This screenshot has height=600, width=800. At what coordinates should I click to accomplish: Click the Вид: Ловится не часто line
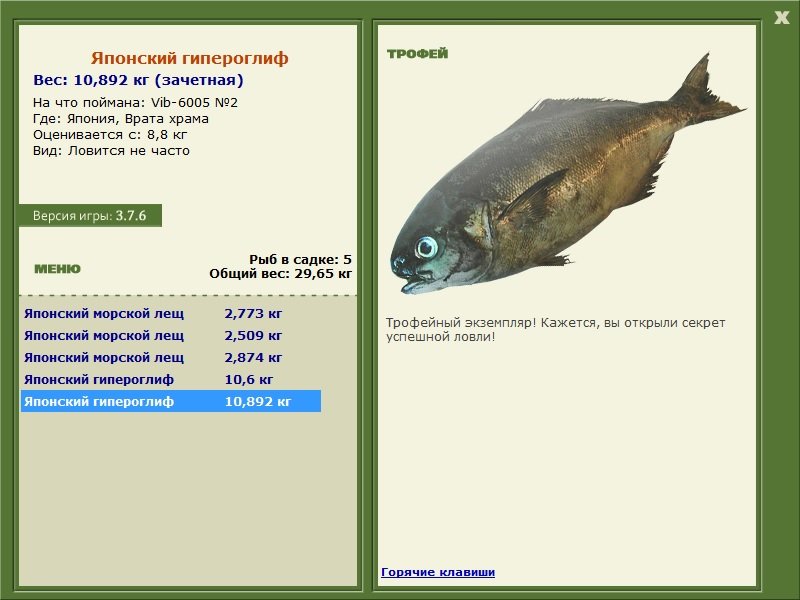point(111,151)
